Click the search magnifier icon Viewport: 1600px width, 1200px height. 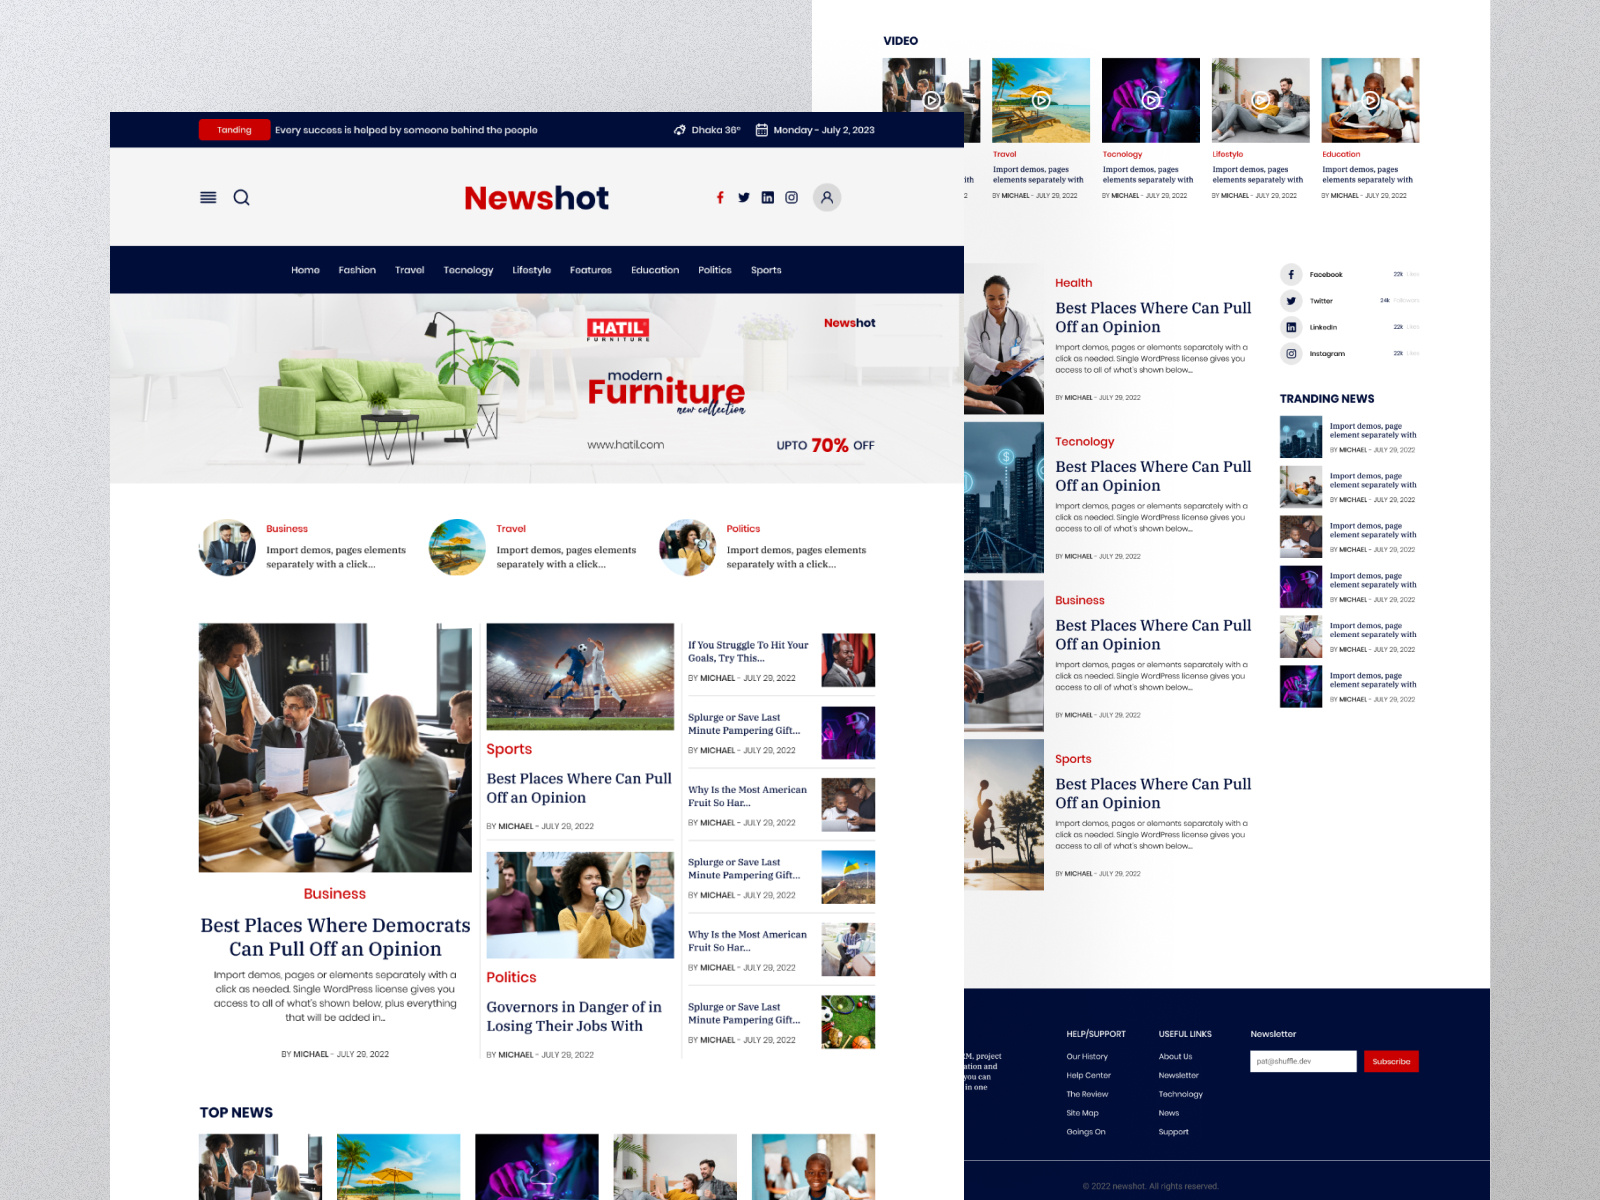242,198
